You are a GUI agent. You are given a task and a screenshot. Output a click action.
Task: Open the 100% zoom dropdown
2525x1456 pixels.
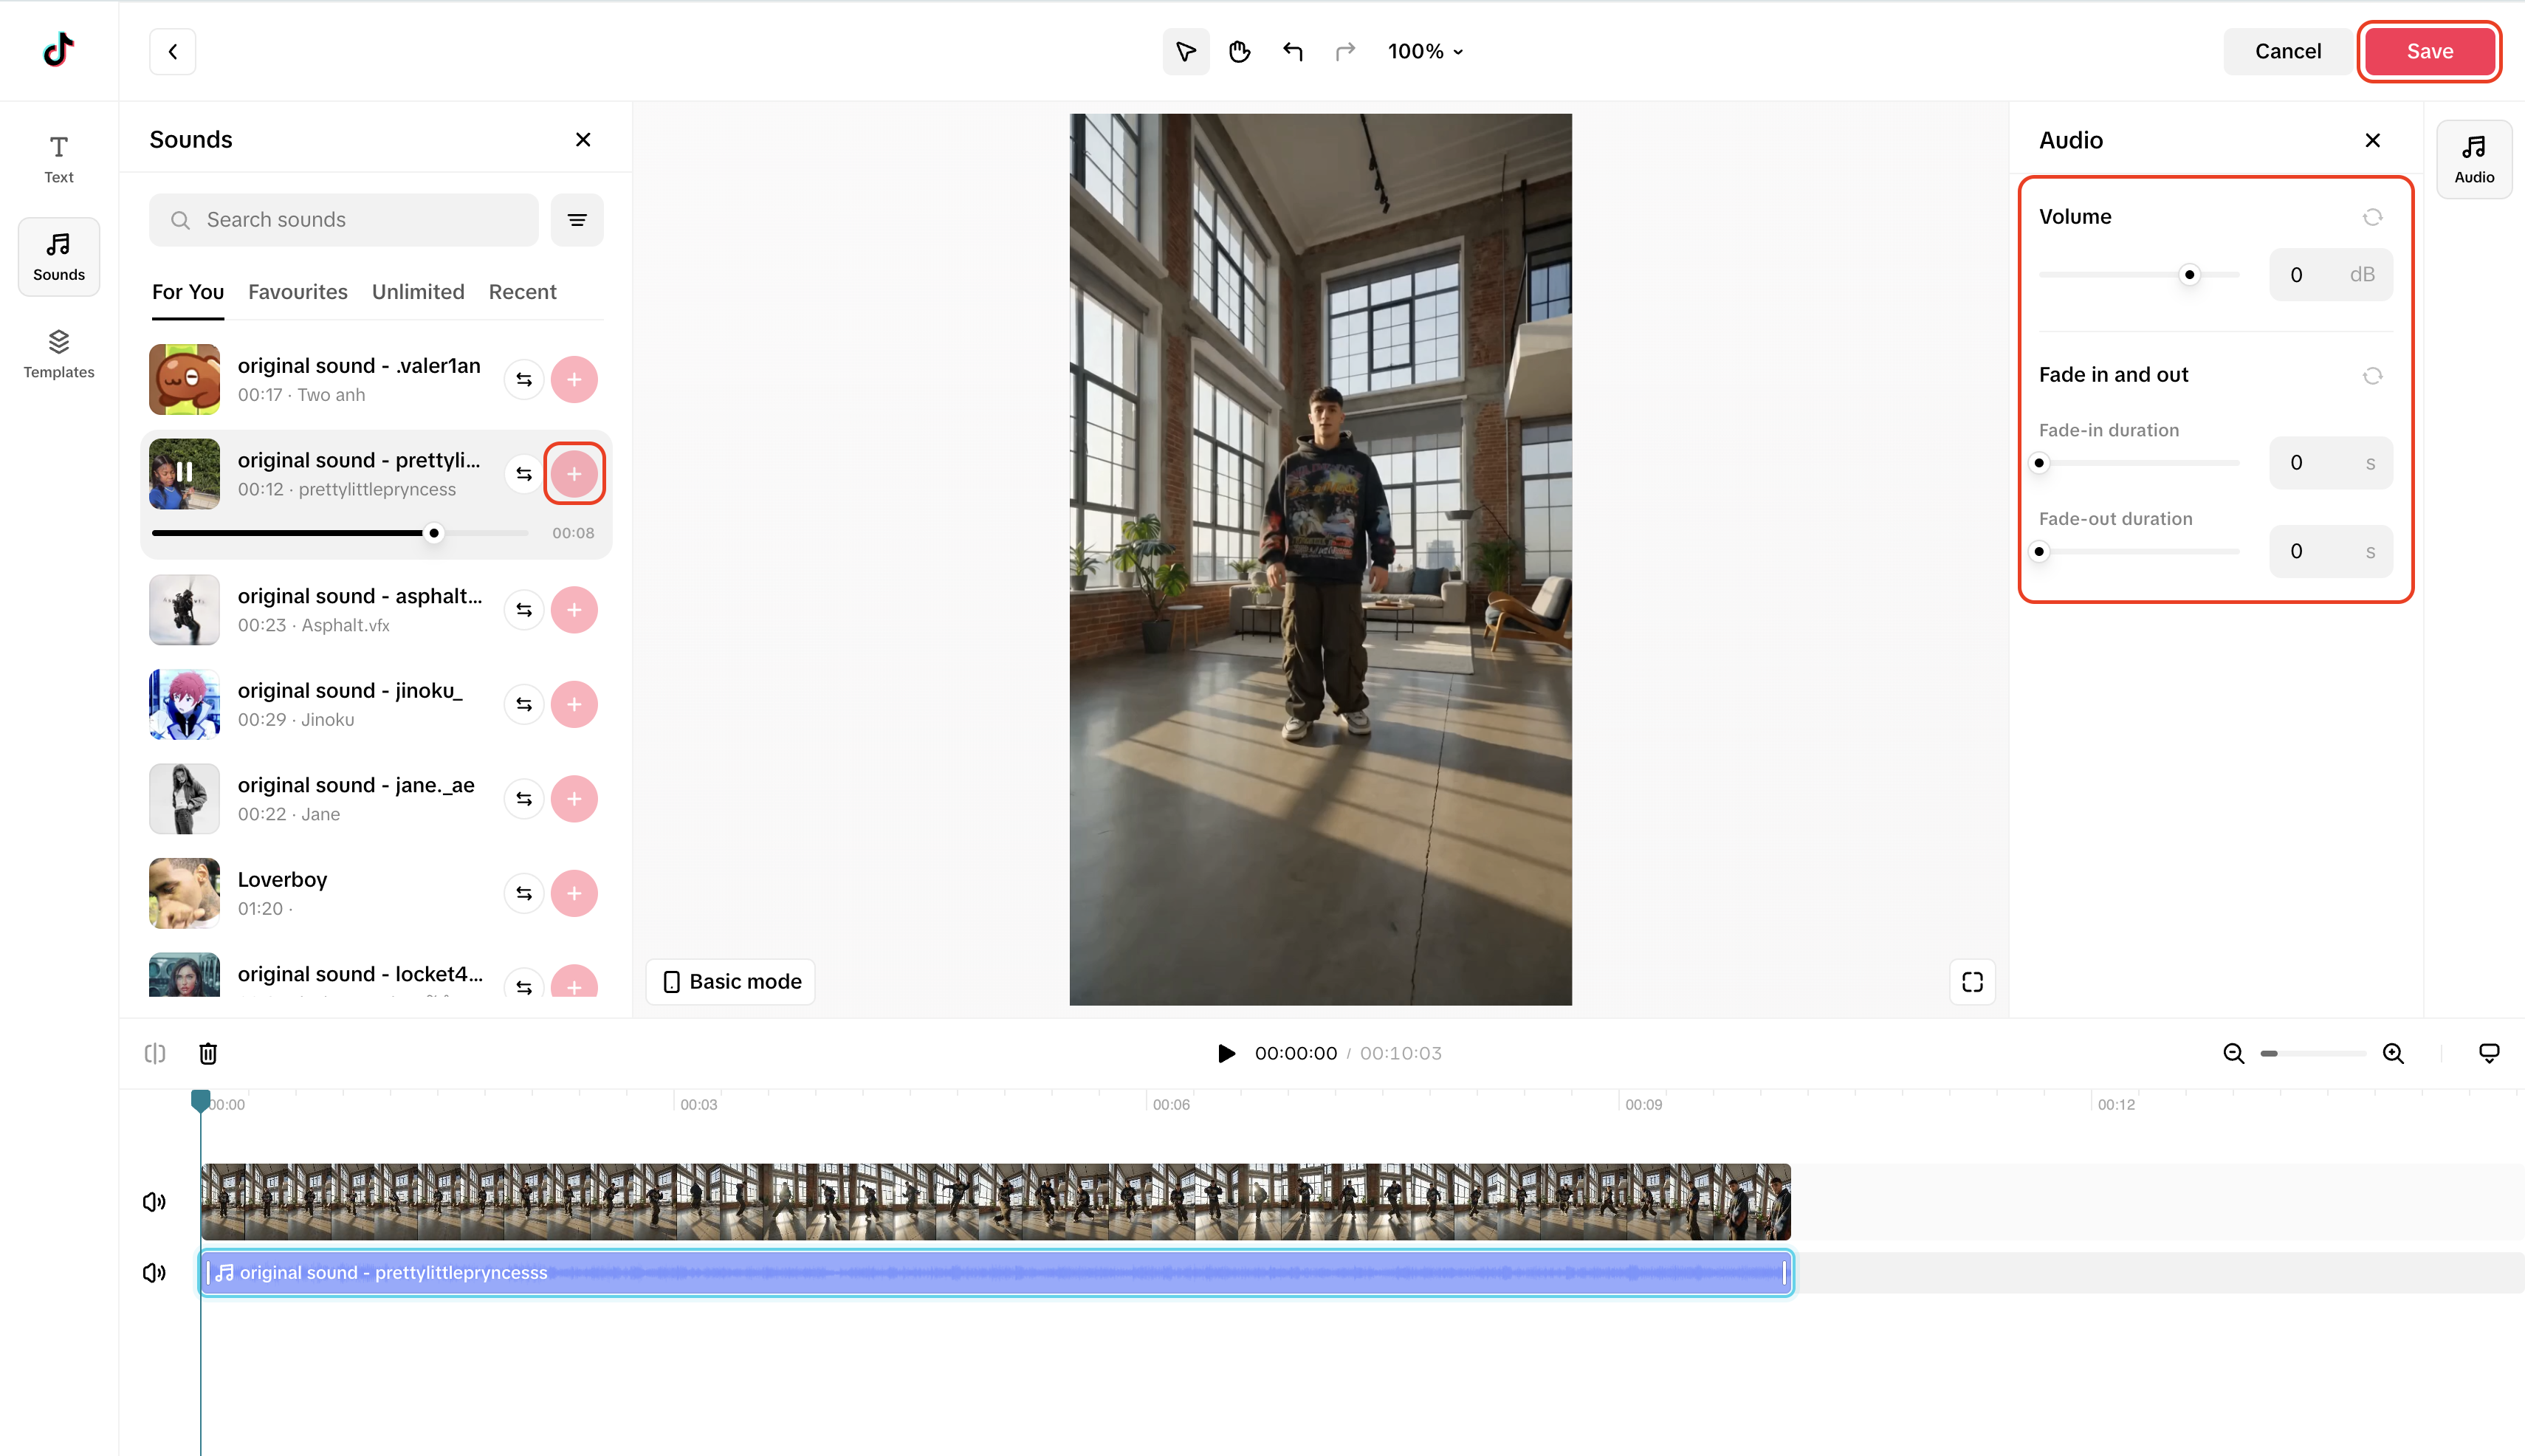pyautogui.click(x=1425, y=51)
